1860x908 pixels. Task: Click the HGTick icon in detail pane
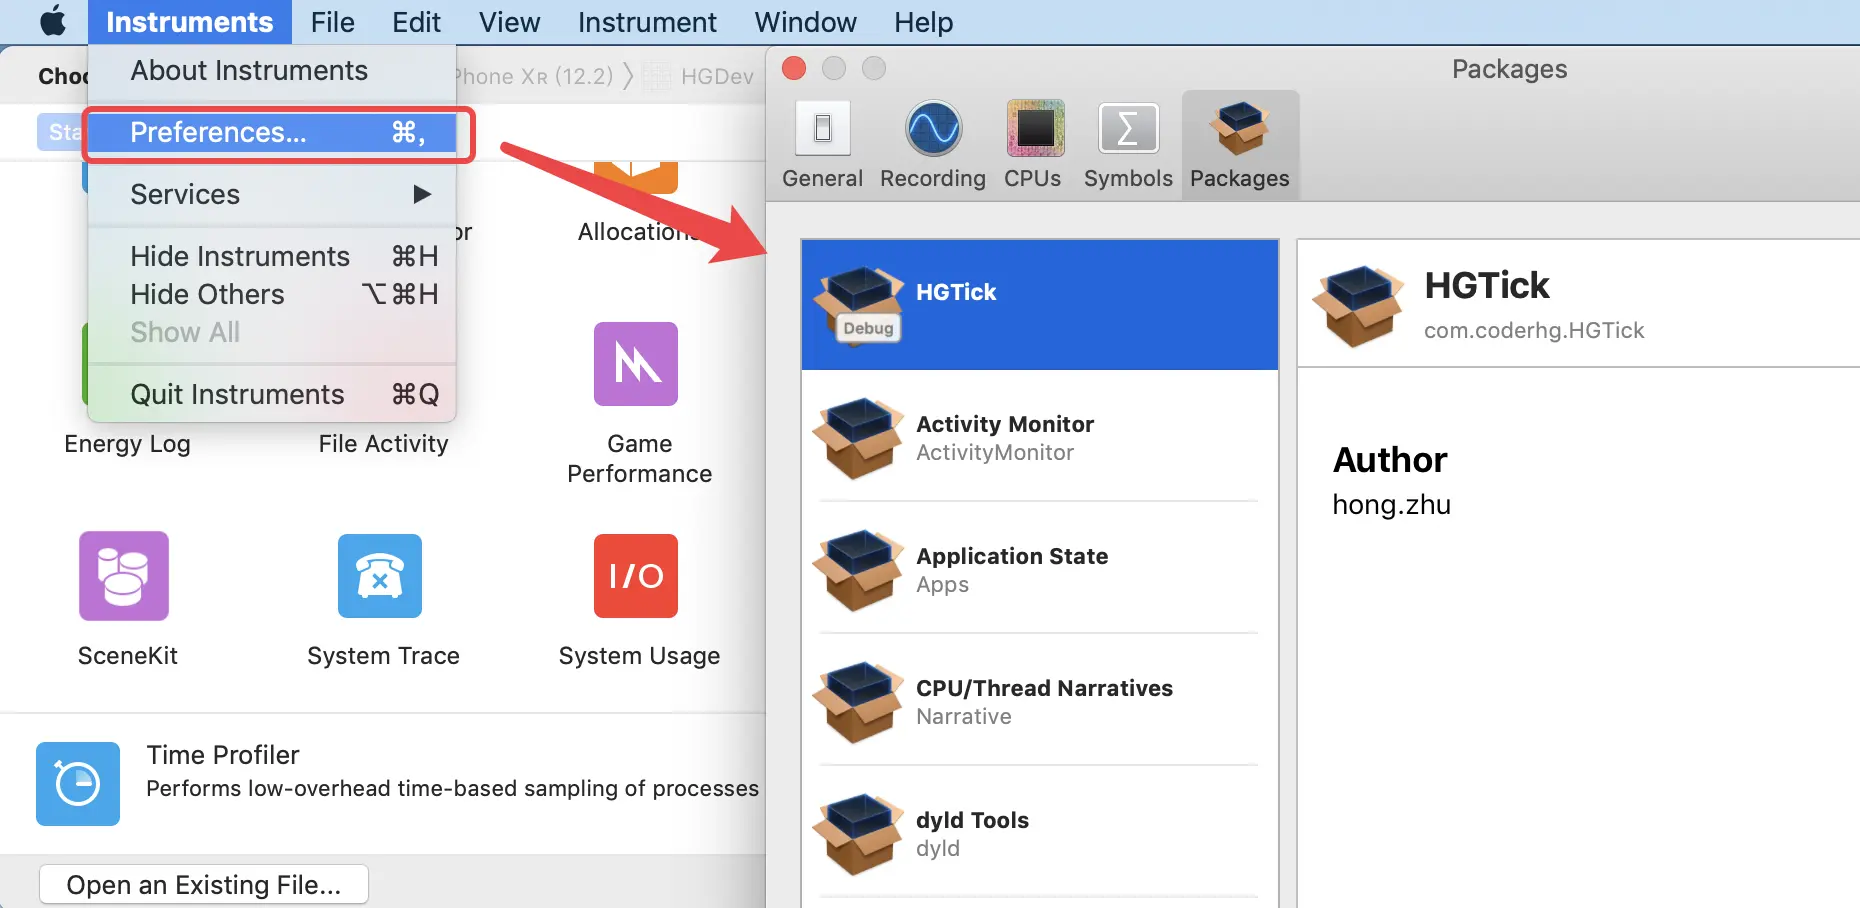[1359, 306]
